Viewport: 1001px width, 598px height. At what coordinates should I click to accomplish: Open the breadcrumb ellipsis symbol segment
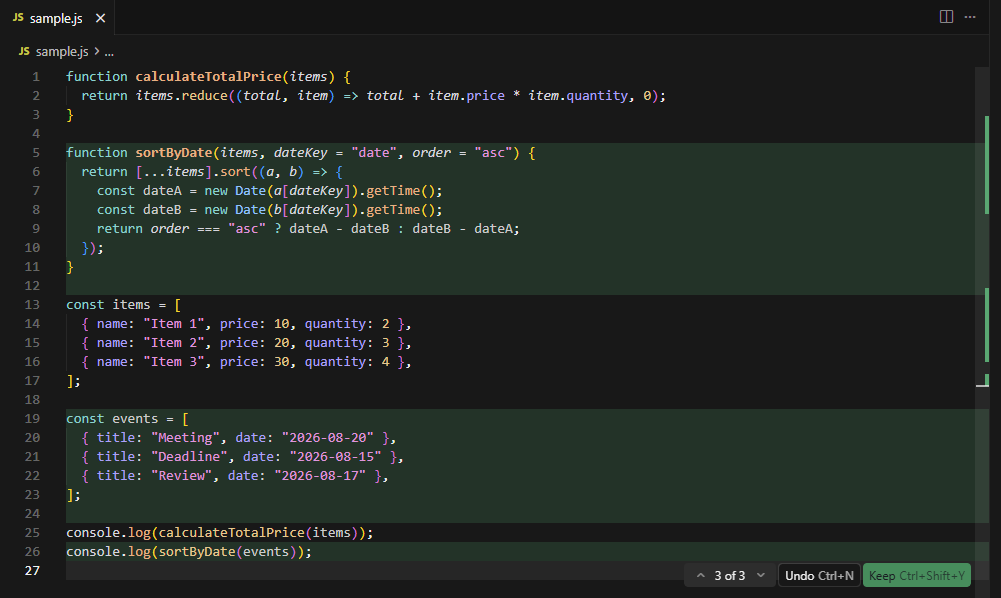(109, 52)
